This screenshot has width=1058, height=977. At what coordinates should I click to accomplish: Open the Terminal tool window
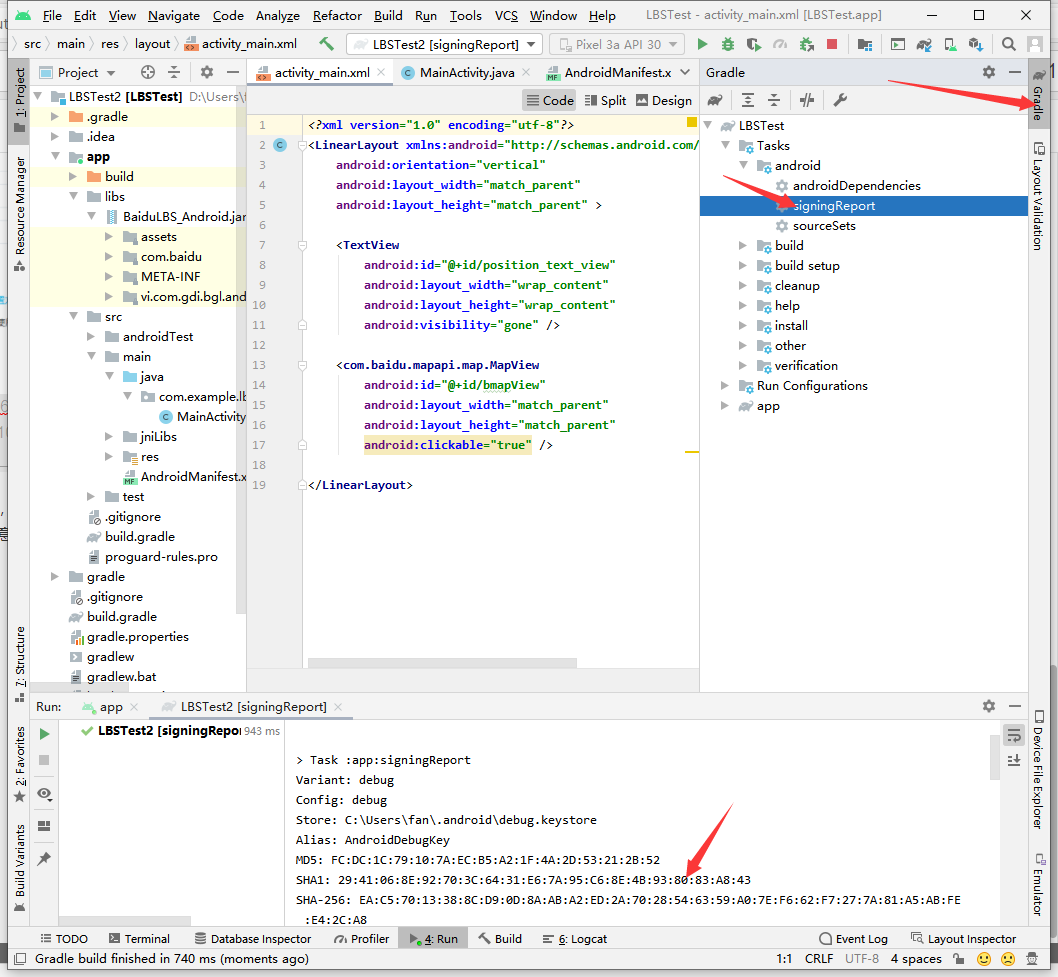click(x=140, y=939)
